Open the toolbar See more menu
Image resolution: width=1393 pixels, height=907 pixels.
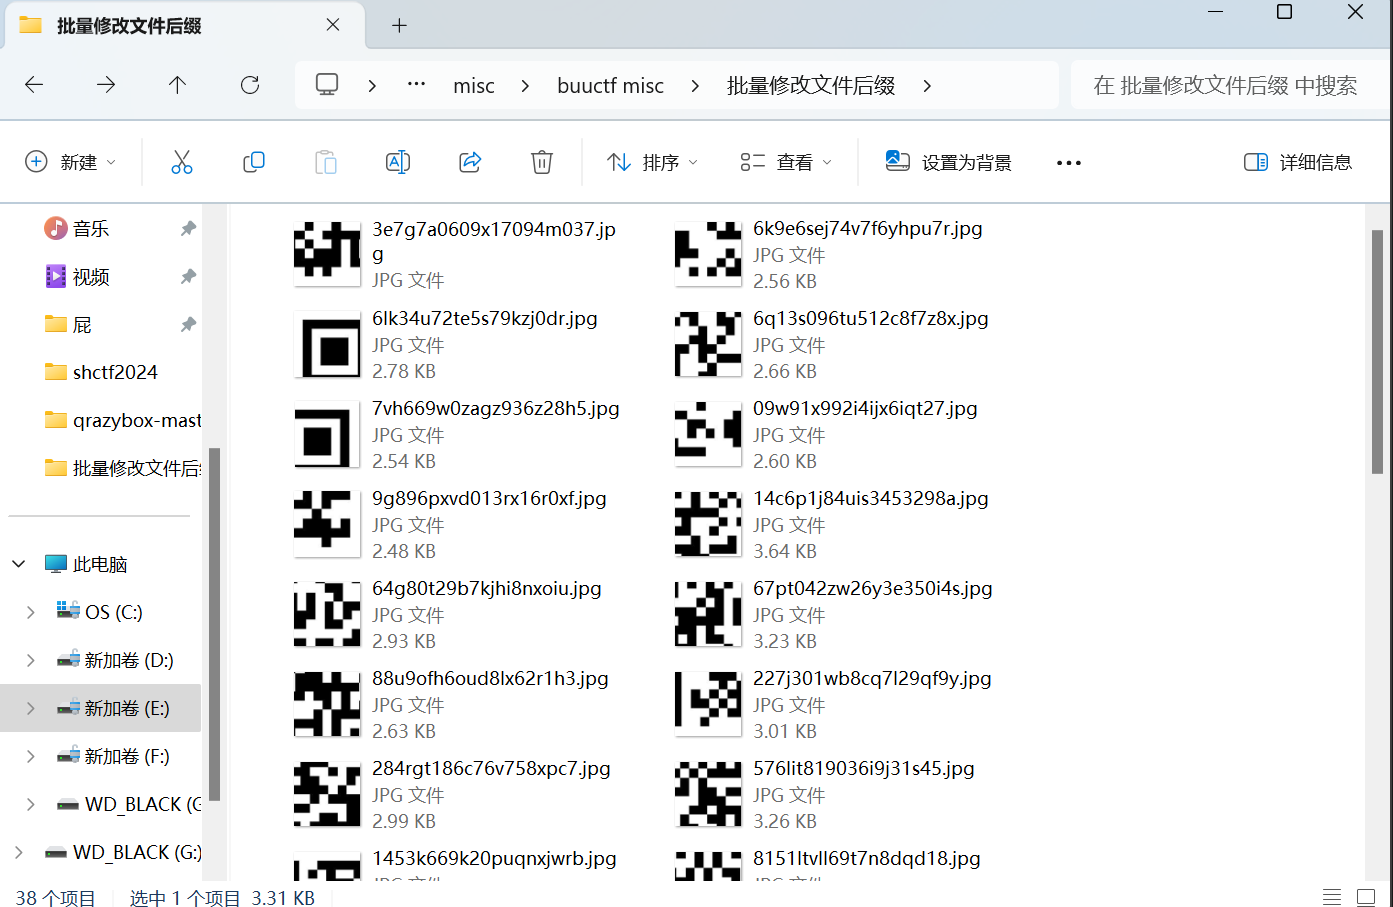1069,162
